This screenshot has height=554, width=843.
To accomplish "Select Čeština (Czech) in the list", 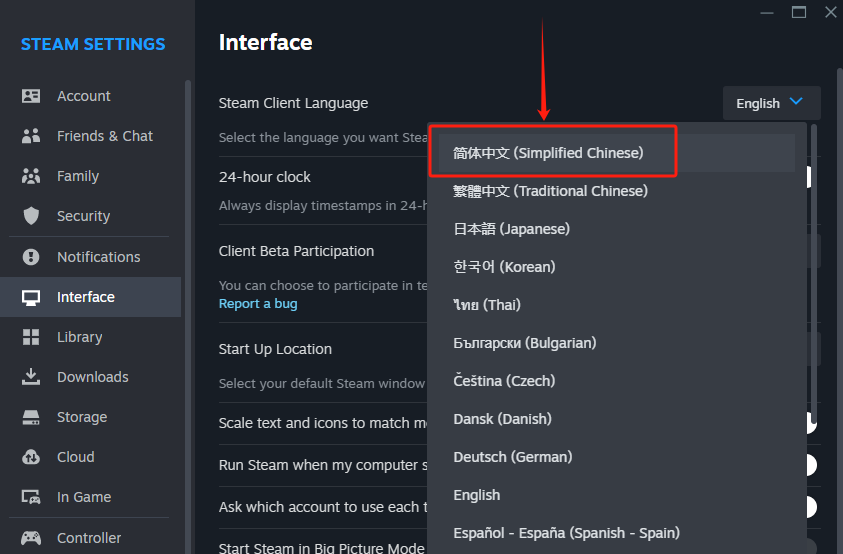I will click(617, 381).
